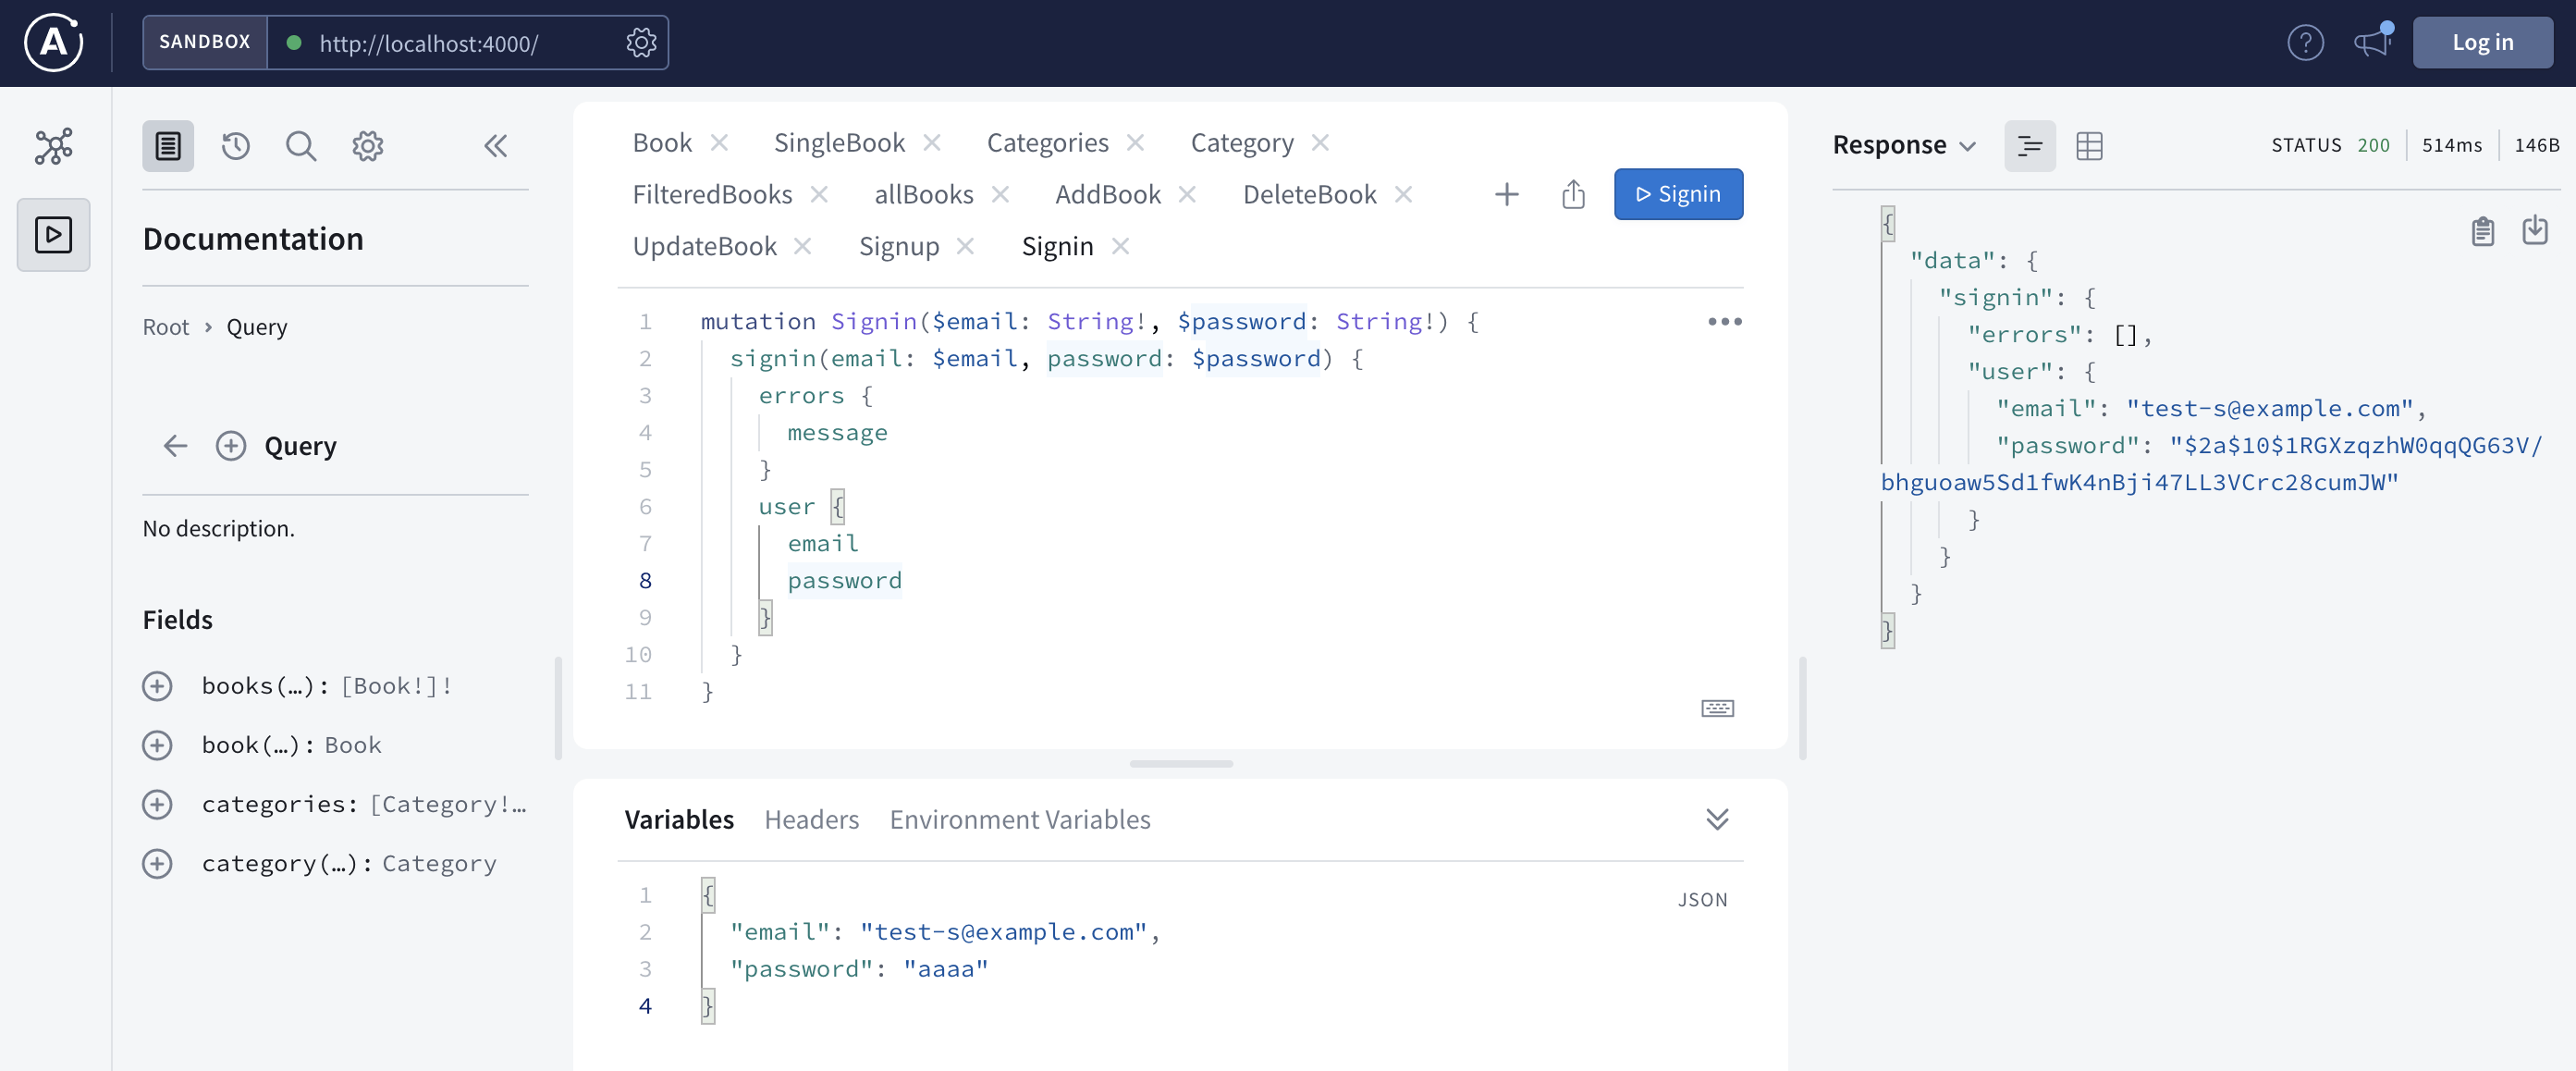
Task: Add the category field plus icon
Action: (x=157, y=863)
